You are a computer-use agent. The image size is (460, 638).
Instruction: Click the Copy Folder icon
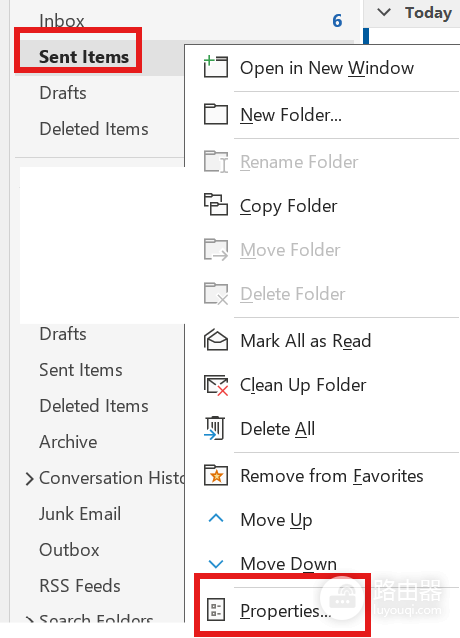[x=216, y=205]
